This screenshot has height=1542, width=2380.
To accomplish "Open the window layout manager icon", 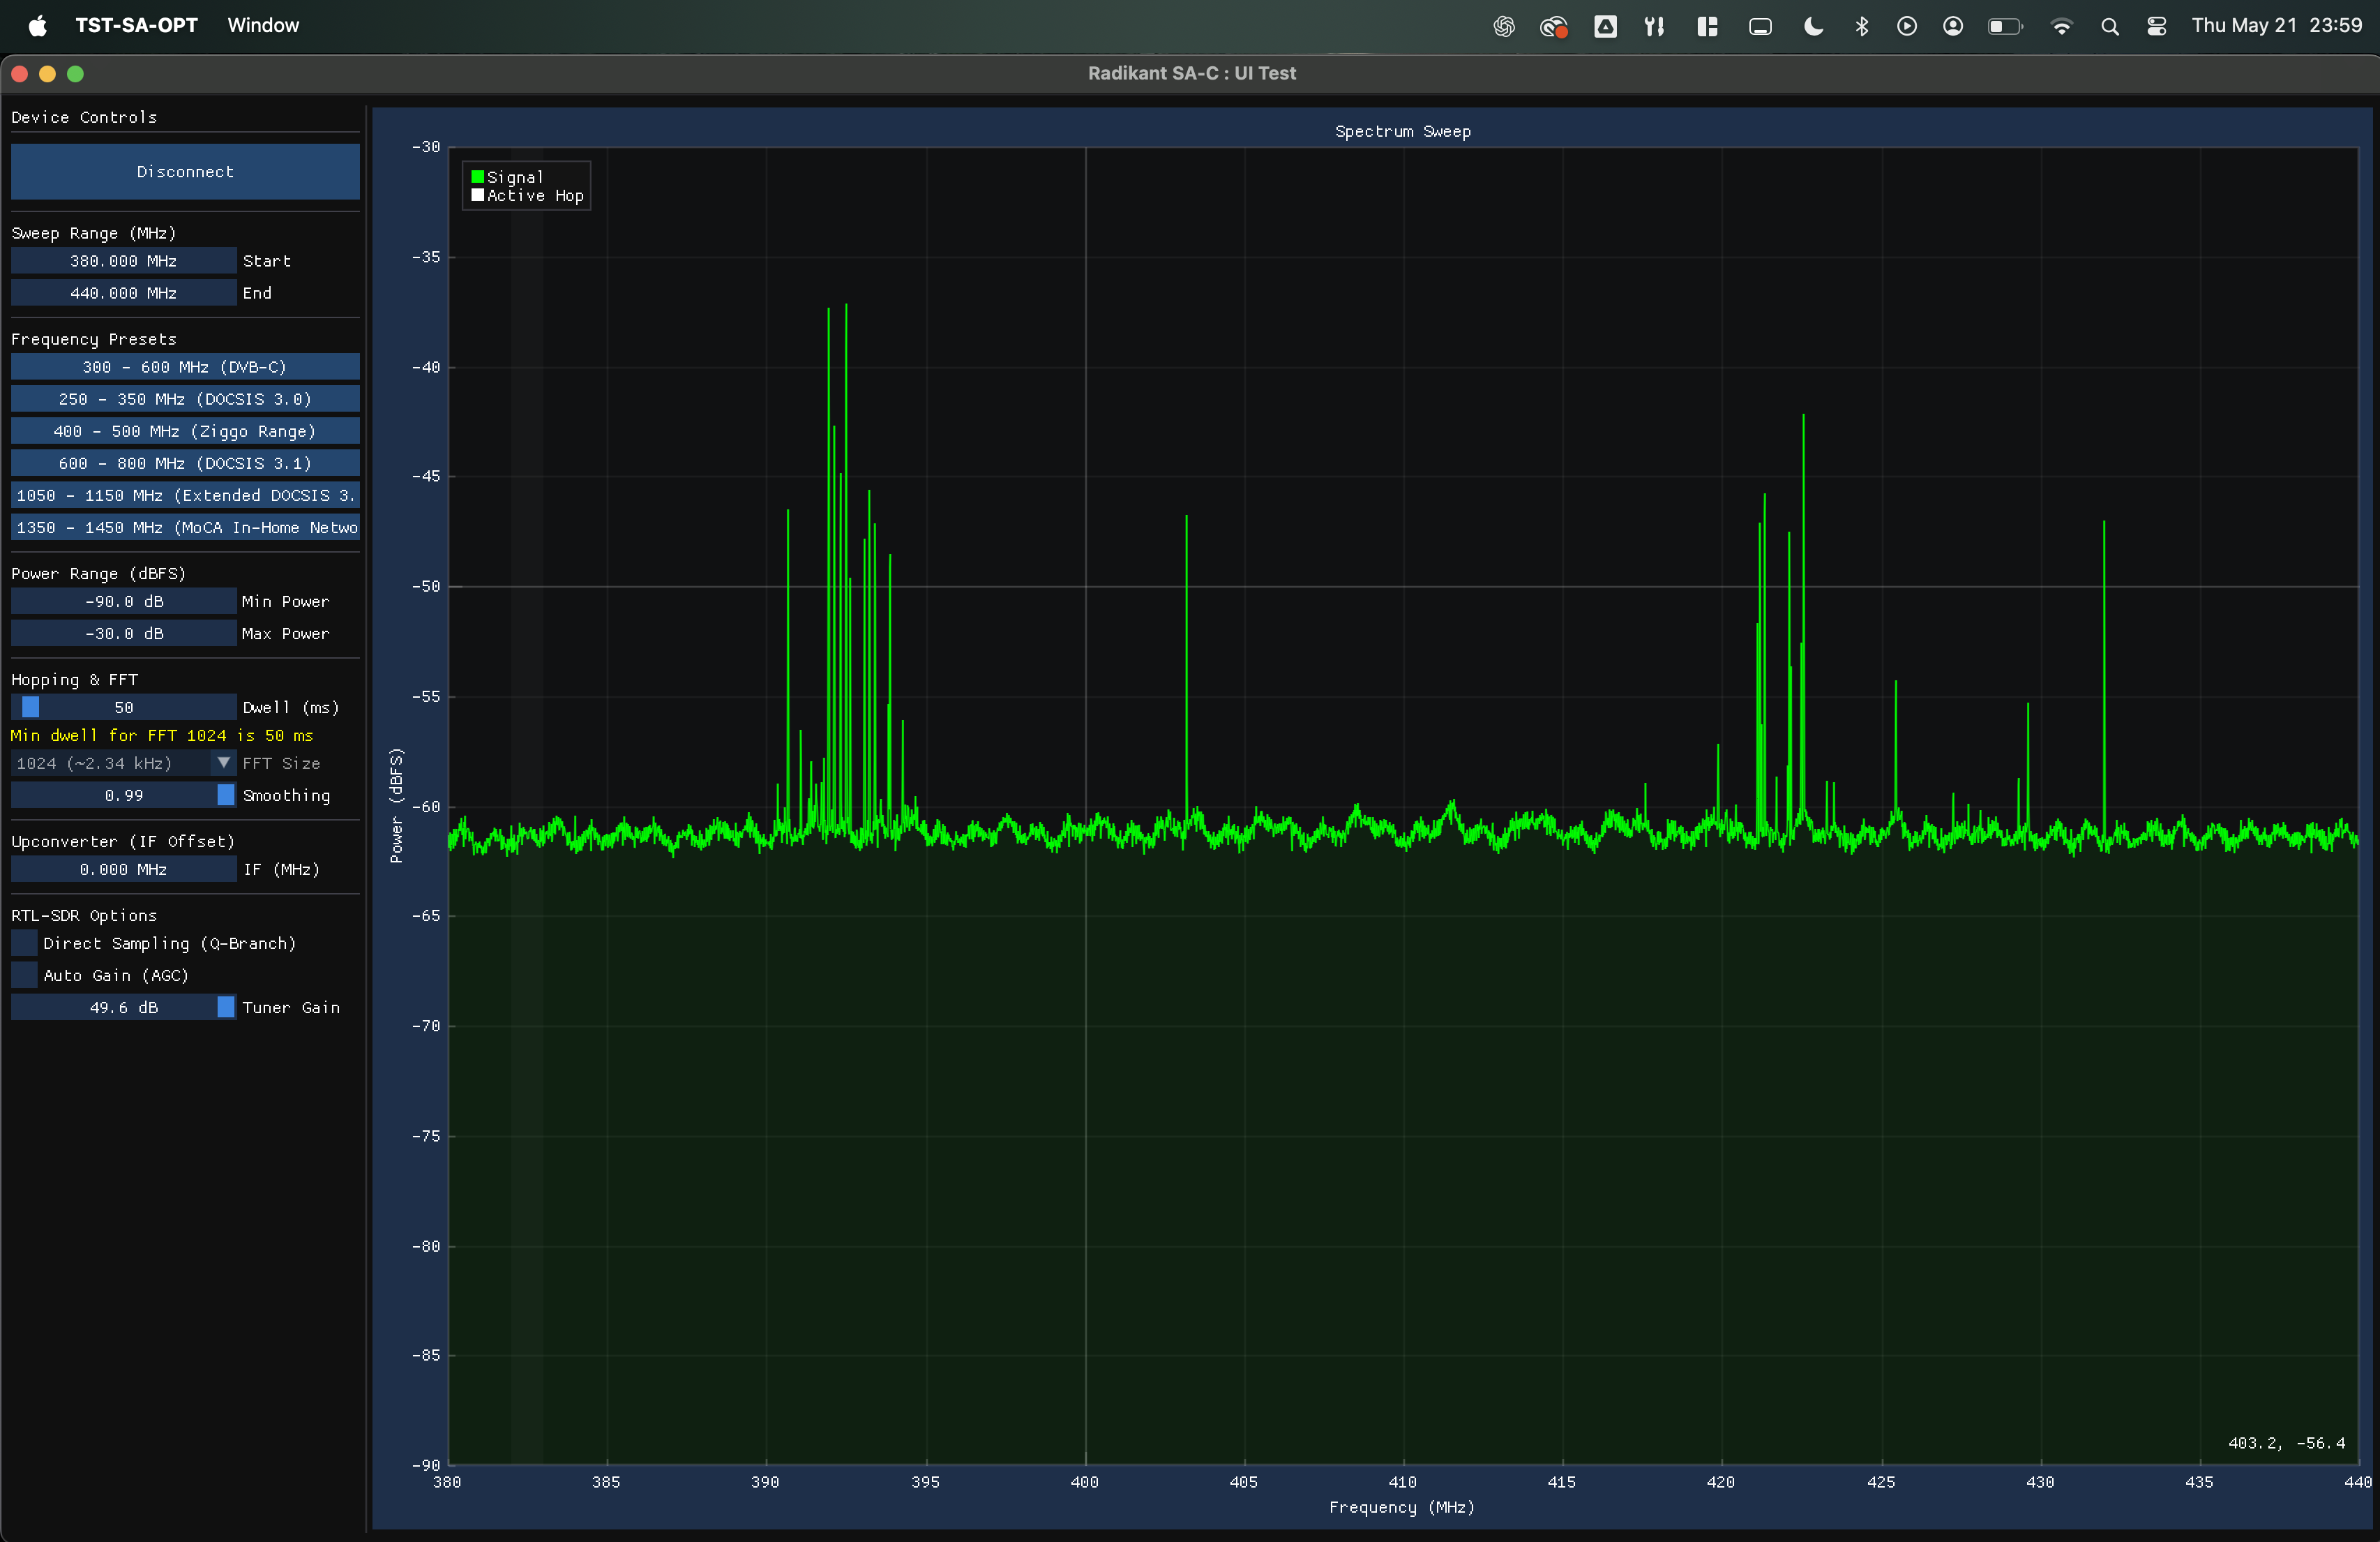I will tap(1707, 26).
